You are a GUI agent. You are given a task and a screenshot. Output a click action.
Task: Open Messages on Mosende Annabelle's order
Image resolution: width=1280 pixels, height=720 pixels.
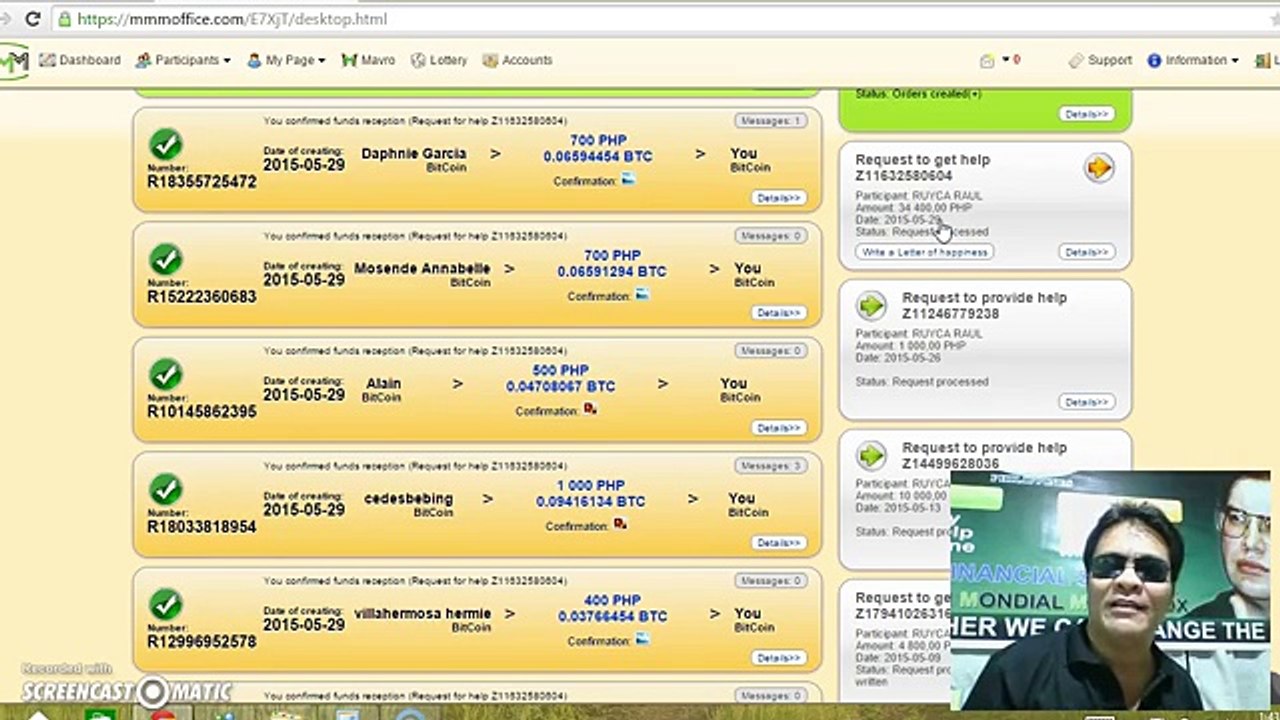click(x=770, y=236)
